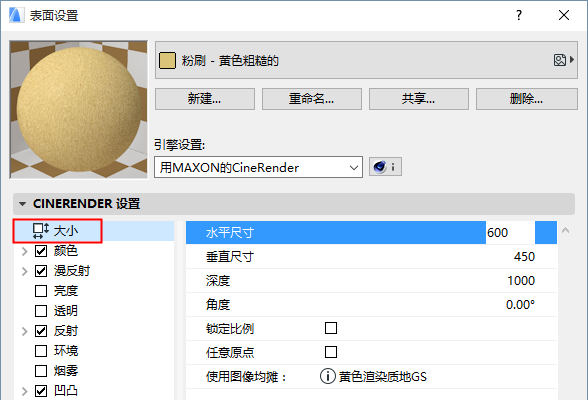Enable the 锁定比例 checkbox
Viewport: 588px width, 400px height.
click(x=331, y=328)
